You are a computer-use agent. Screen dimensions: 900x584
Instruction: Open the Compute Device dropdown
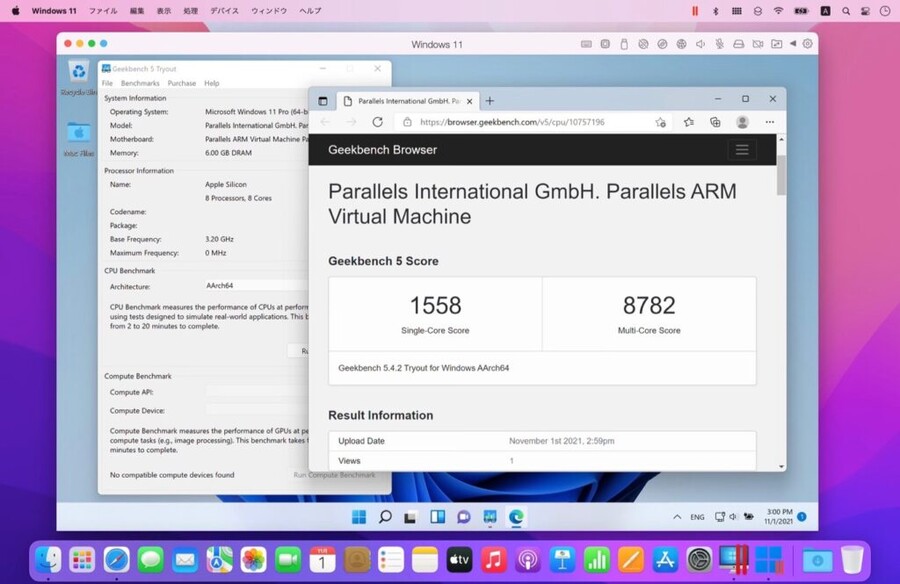257,410
